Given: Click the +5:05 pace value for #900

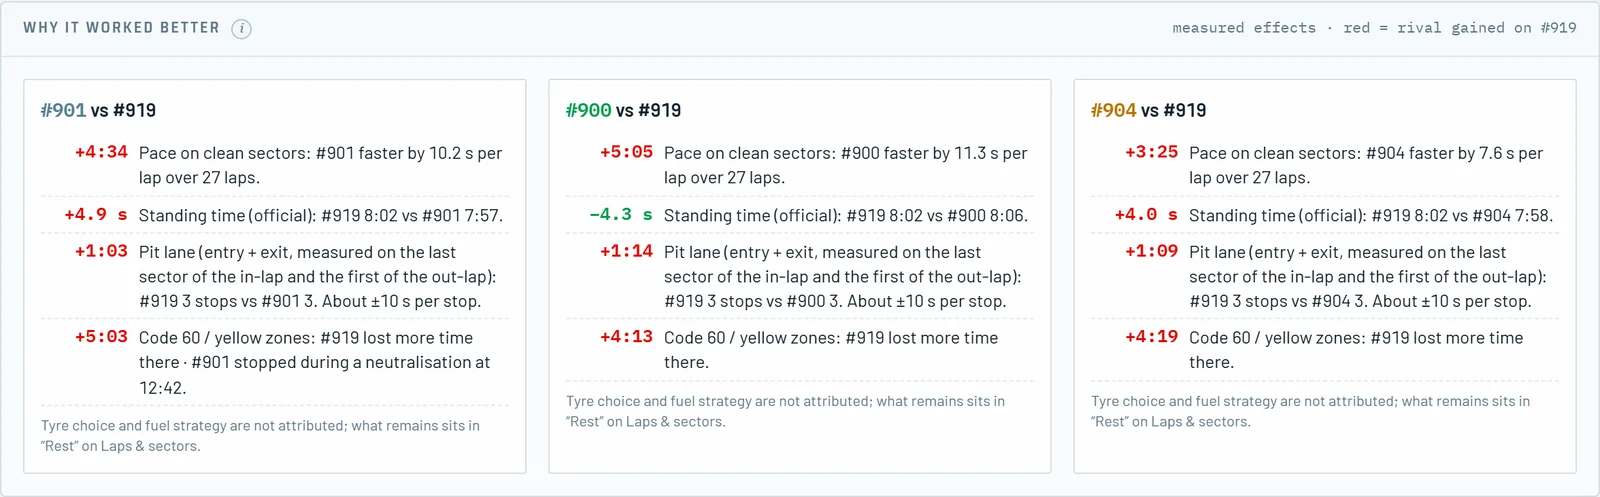Looking at the screenshot, I should [x=626, y=152].
